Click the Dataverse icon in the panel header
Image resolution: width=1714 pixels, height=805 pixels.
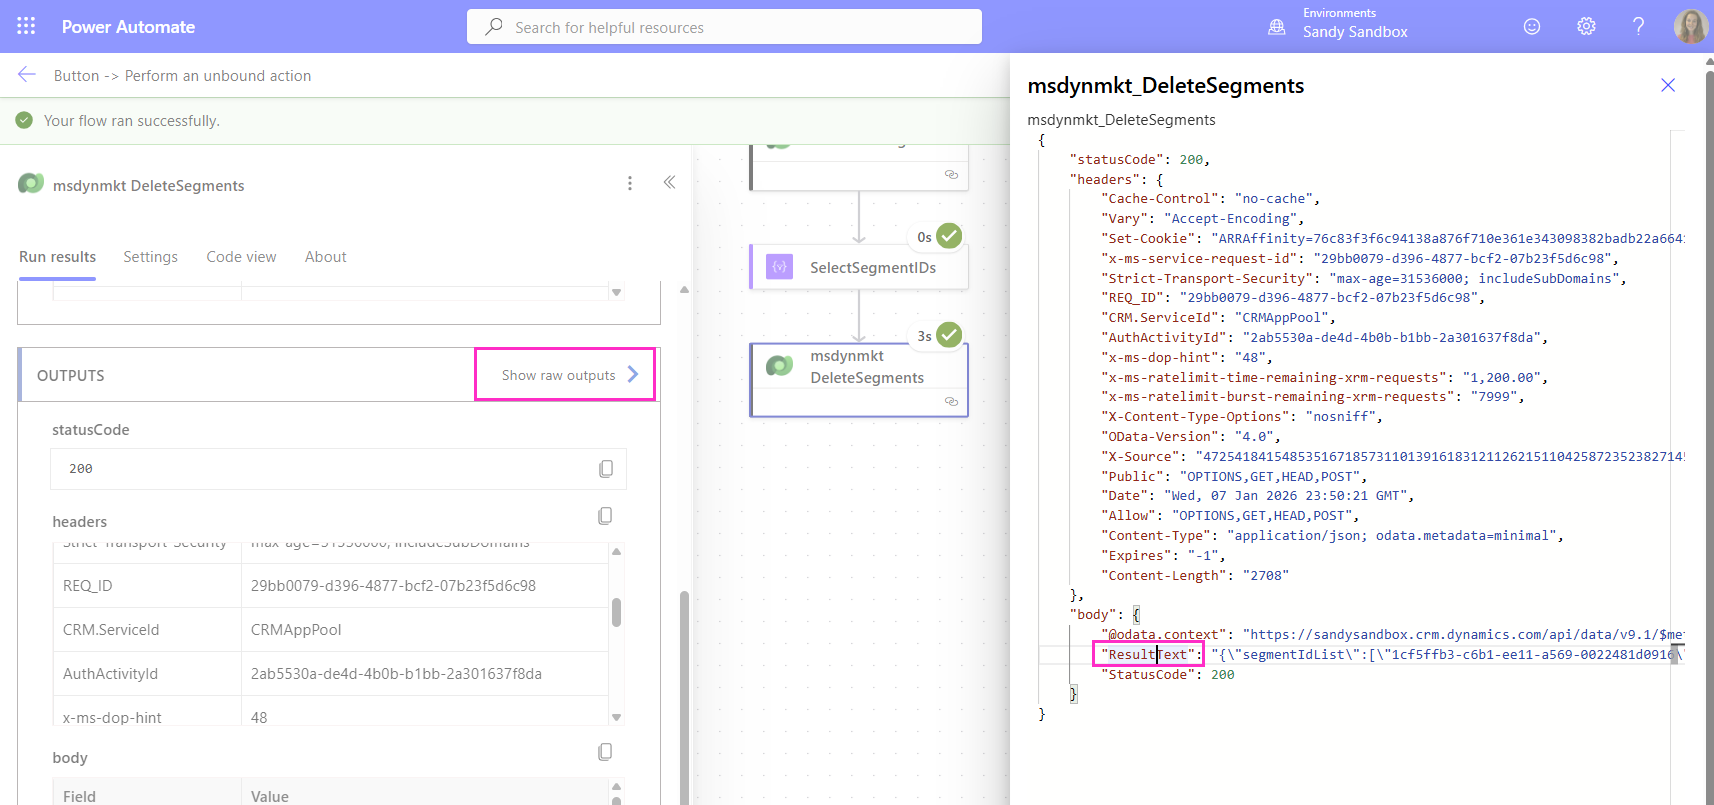pyautogui.click(x=31, y=184)
